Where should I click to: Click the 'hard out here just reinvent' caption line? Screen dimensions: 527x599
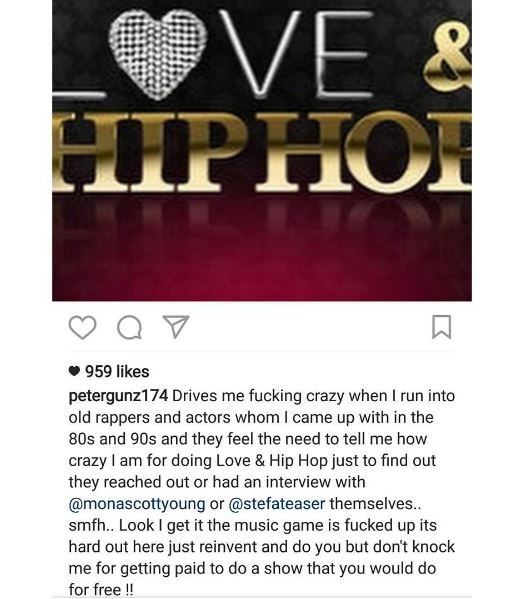(x=262, y=547)
